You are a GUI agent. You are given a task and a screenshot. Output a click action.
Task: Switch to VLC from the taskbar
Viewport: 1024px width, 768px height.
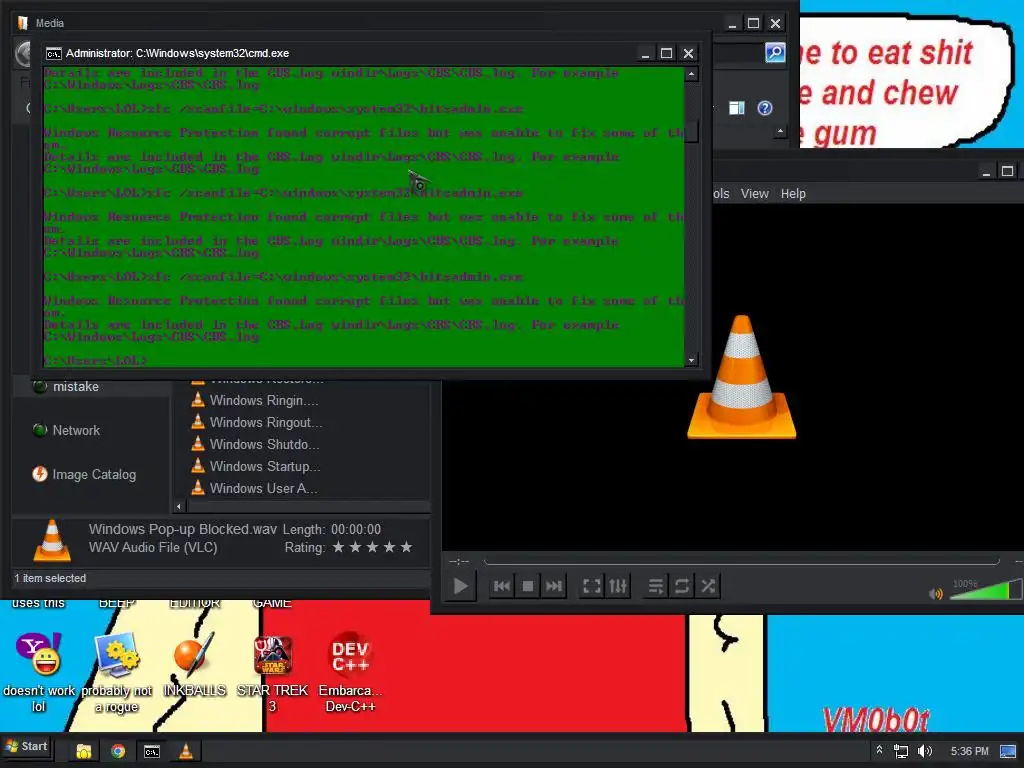coord(186,751)
